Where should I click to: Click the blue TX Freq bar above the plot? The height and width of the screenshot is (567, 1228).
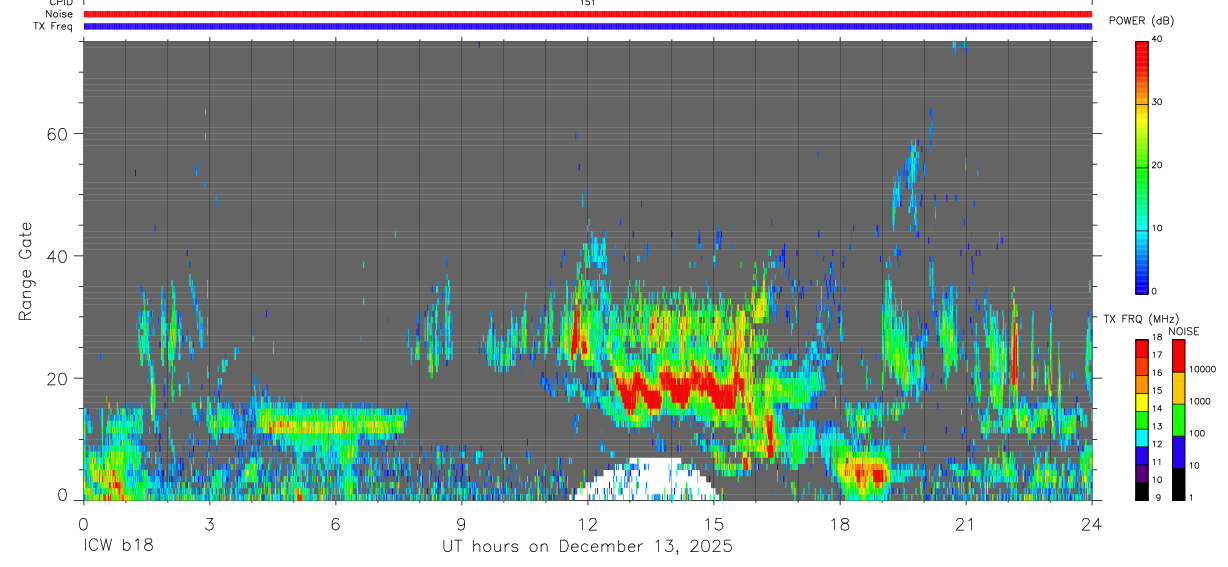587,26
